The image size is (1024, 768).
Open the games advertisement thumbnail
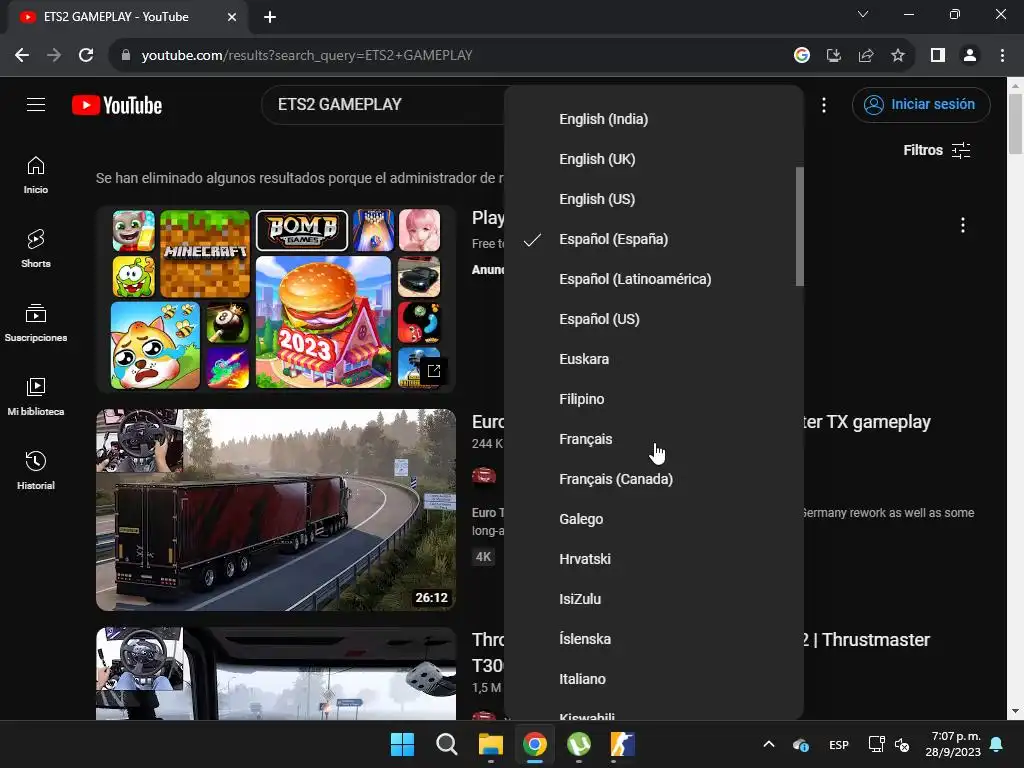pyautogui.click(x=276, y=299)
